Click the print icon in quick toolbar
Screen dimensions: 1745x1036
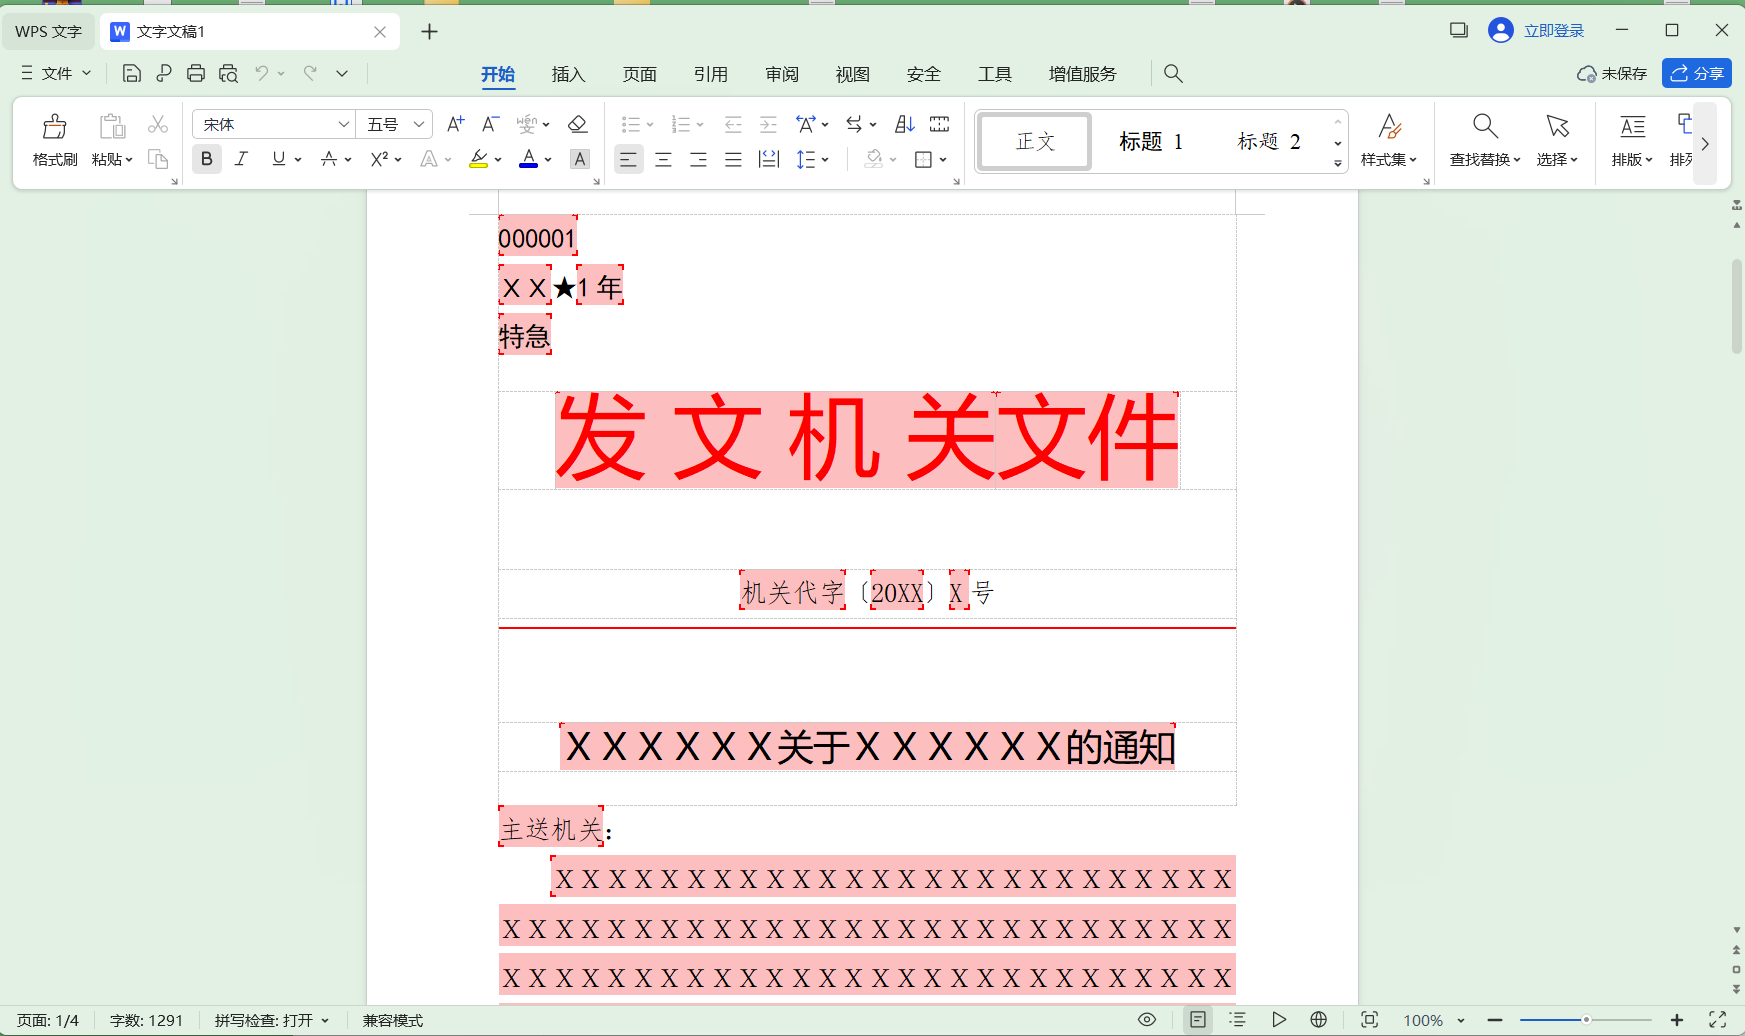point(196,73)
